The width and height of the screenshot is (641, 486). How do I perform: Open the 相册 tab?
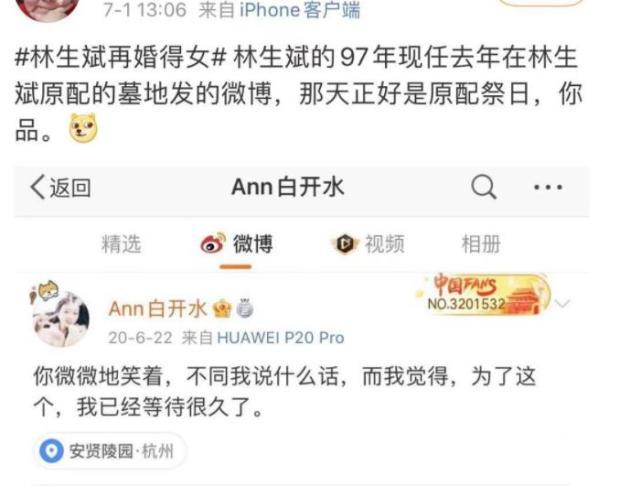[481, 244]
